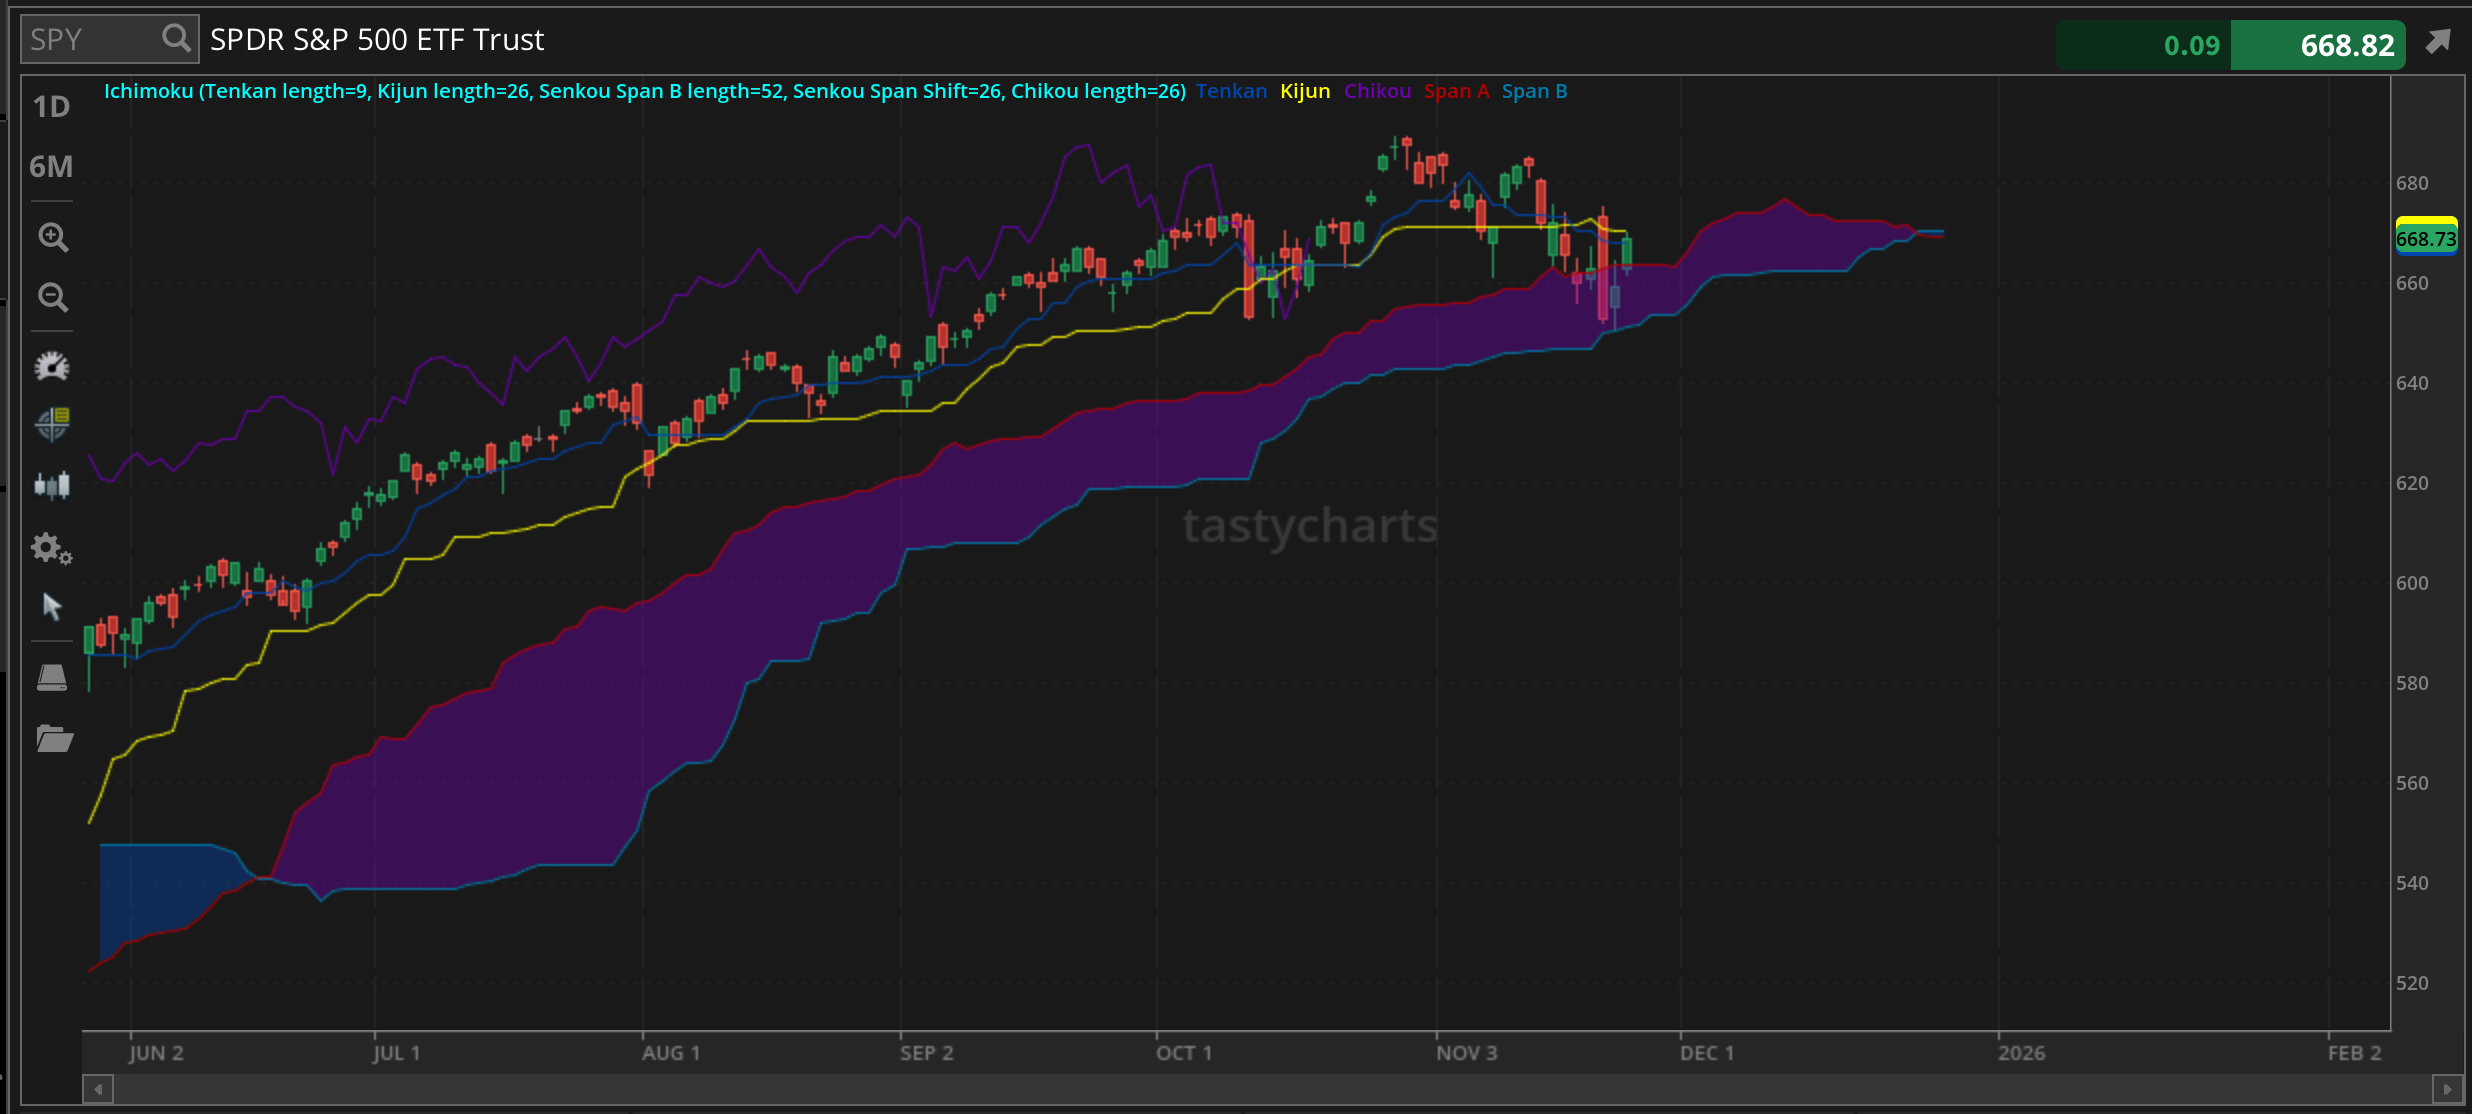Open the 6M time range selector
The height and width of the screenshot is (1114, 2472).
(51, 167)
